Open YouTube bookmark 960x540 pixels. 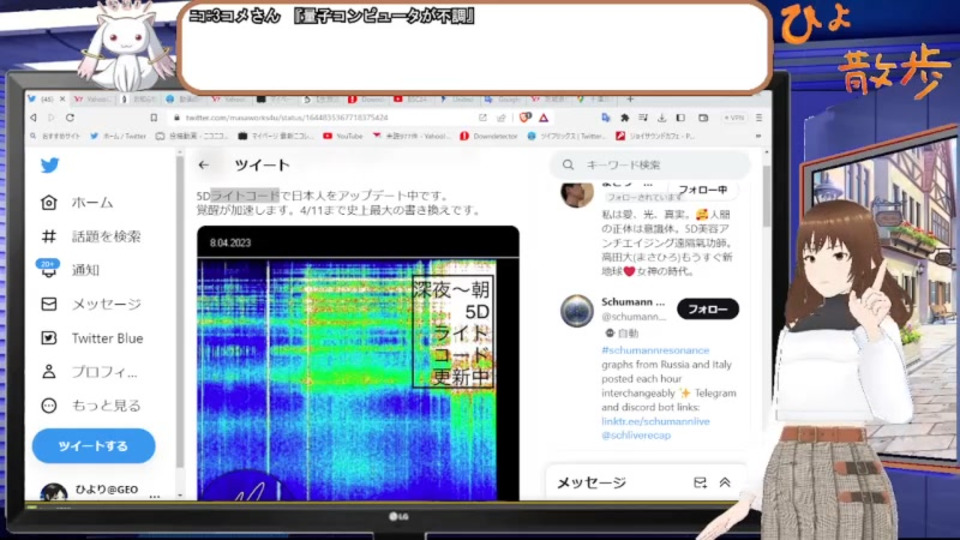point(343,136)
